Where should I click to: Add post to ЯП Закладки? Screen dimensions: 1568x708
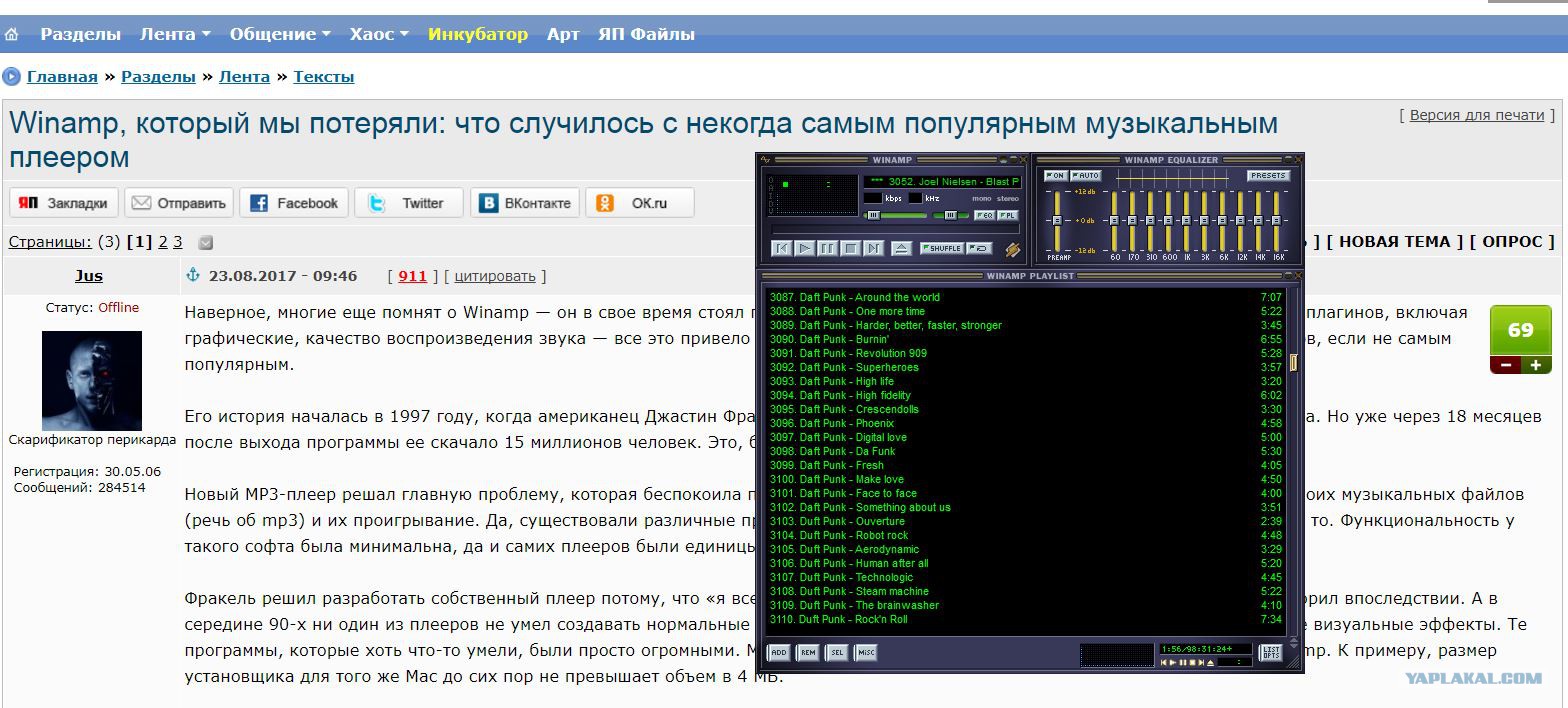coord(64,203)
